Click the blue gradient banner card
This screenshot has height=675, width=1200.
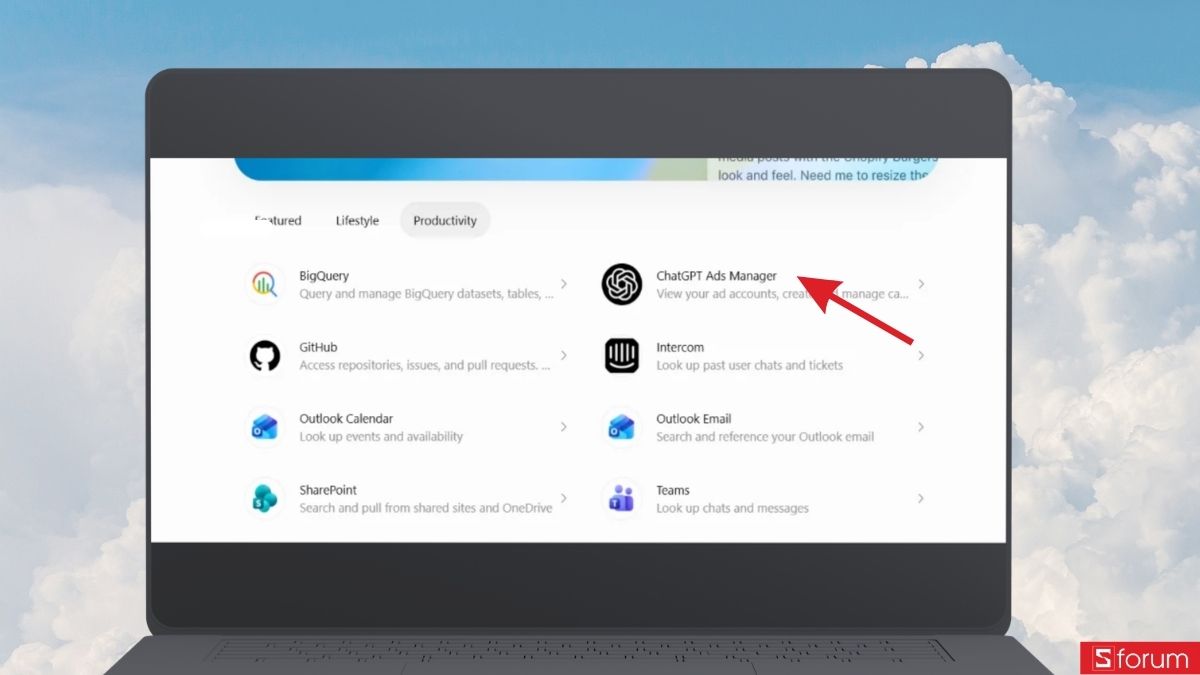click(x=470, y=168)
